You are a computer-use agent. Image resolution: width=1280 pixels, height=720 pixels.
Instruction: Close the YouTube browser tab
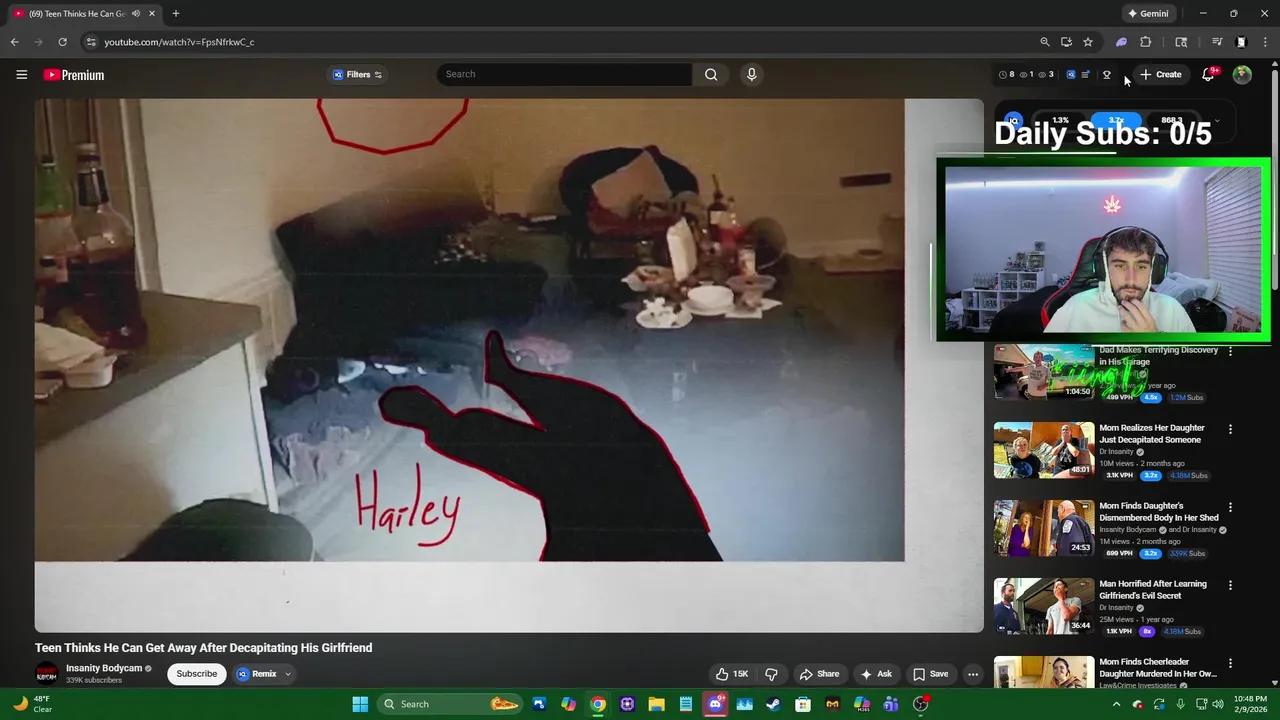(152, 14)
